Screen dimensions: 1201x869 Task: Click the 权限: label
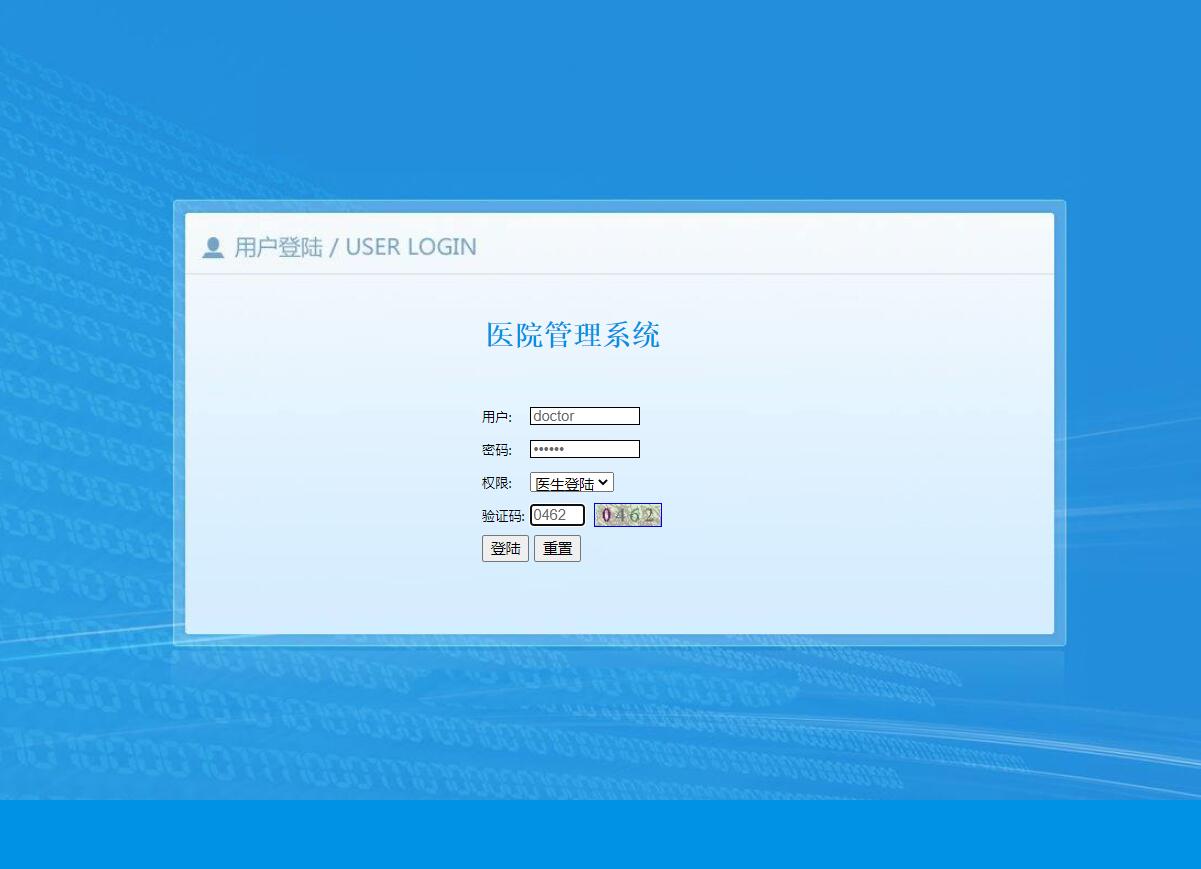[x=496, y=482]
